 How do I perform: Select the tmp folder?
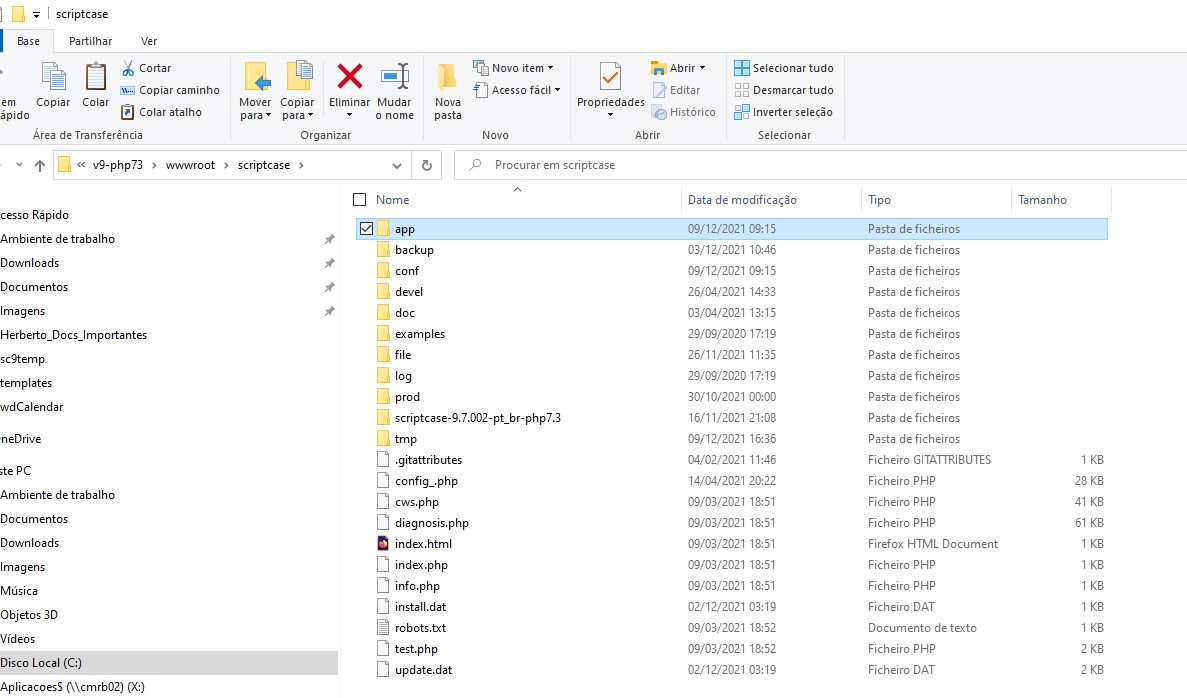coord(406,439)
